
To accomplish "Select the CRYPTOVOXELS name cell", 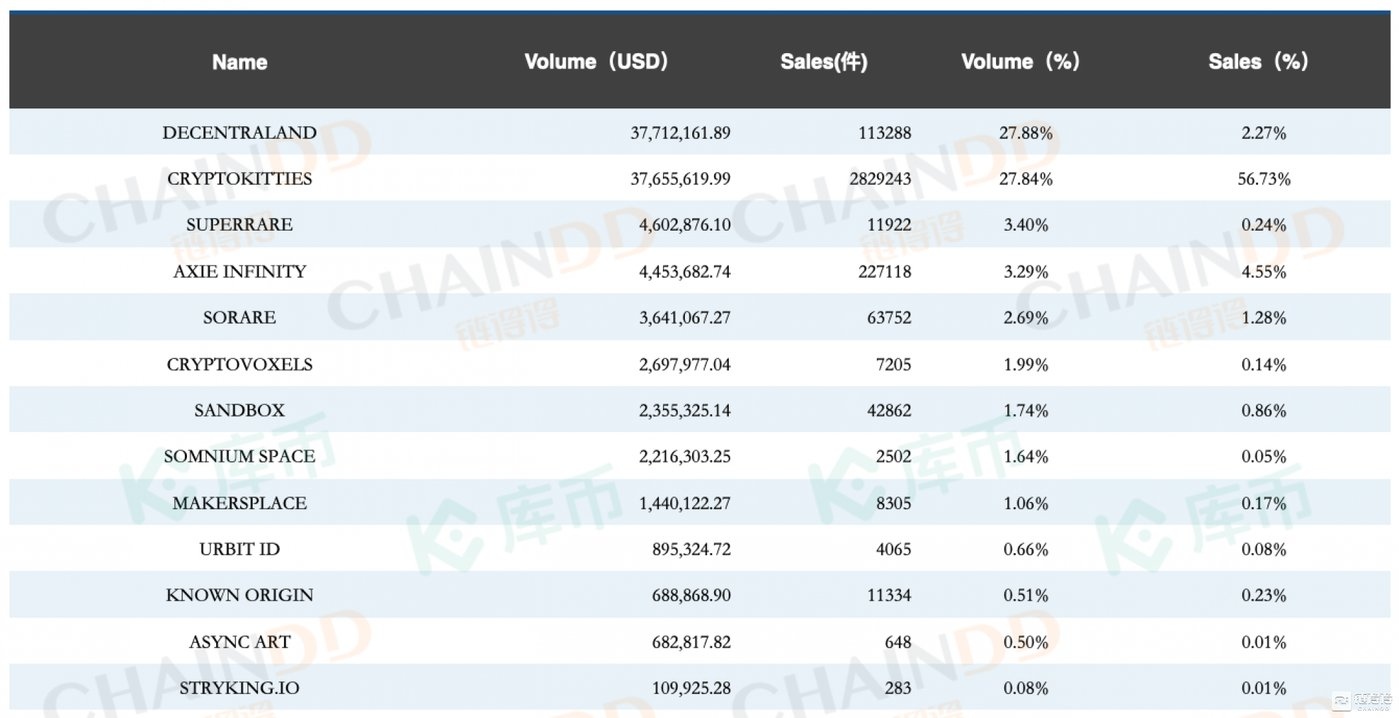I will [240, 365].
